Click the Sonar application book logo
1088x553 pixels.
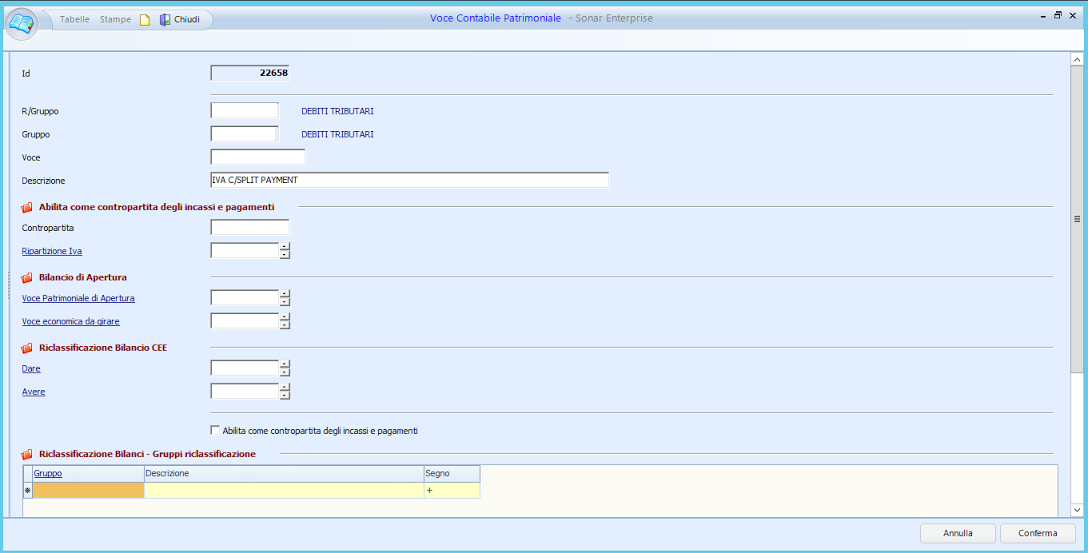point(21,23)
